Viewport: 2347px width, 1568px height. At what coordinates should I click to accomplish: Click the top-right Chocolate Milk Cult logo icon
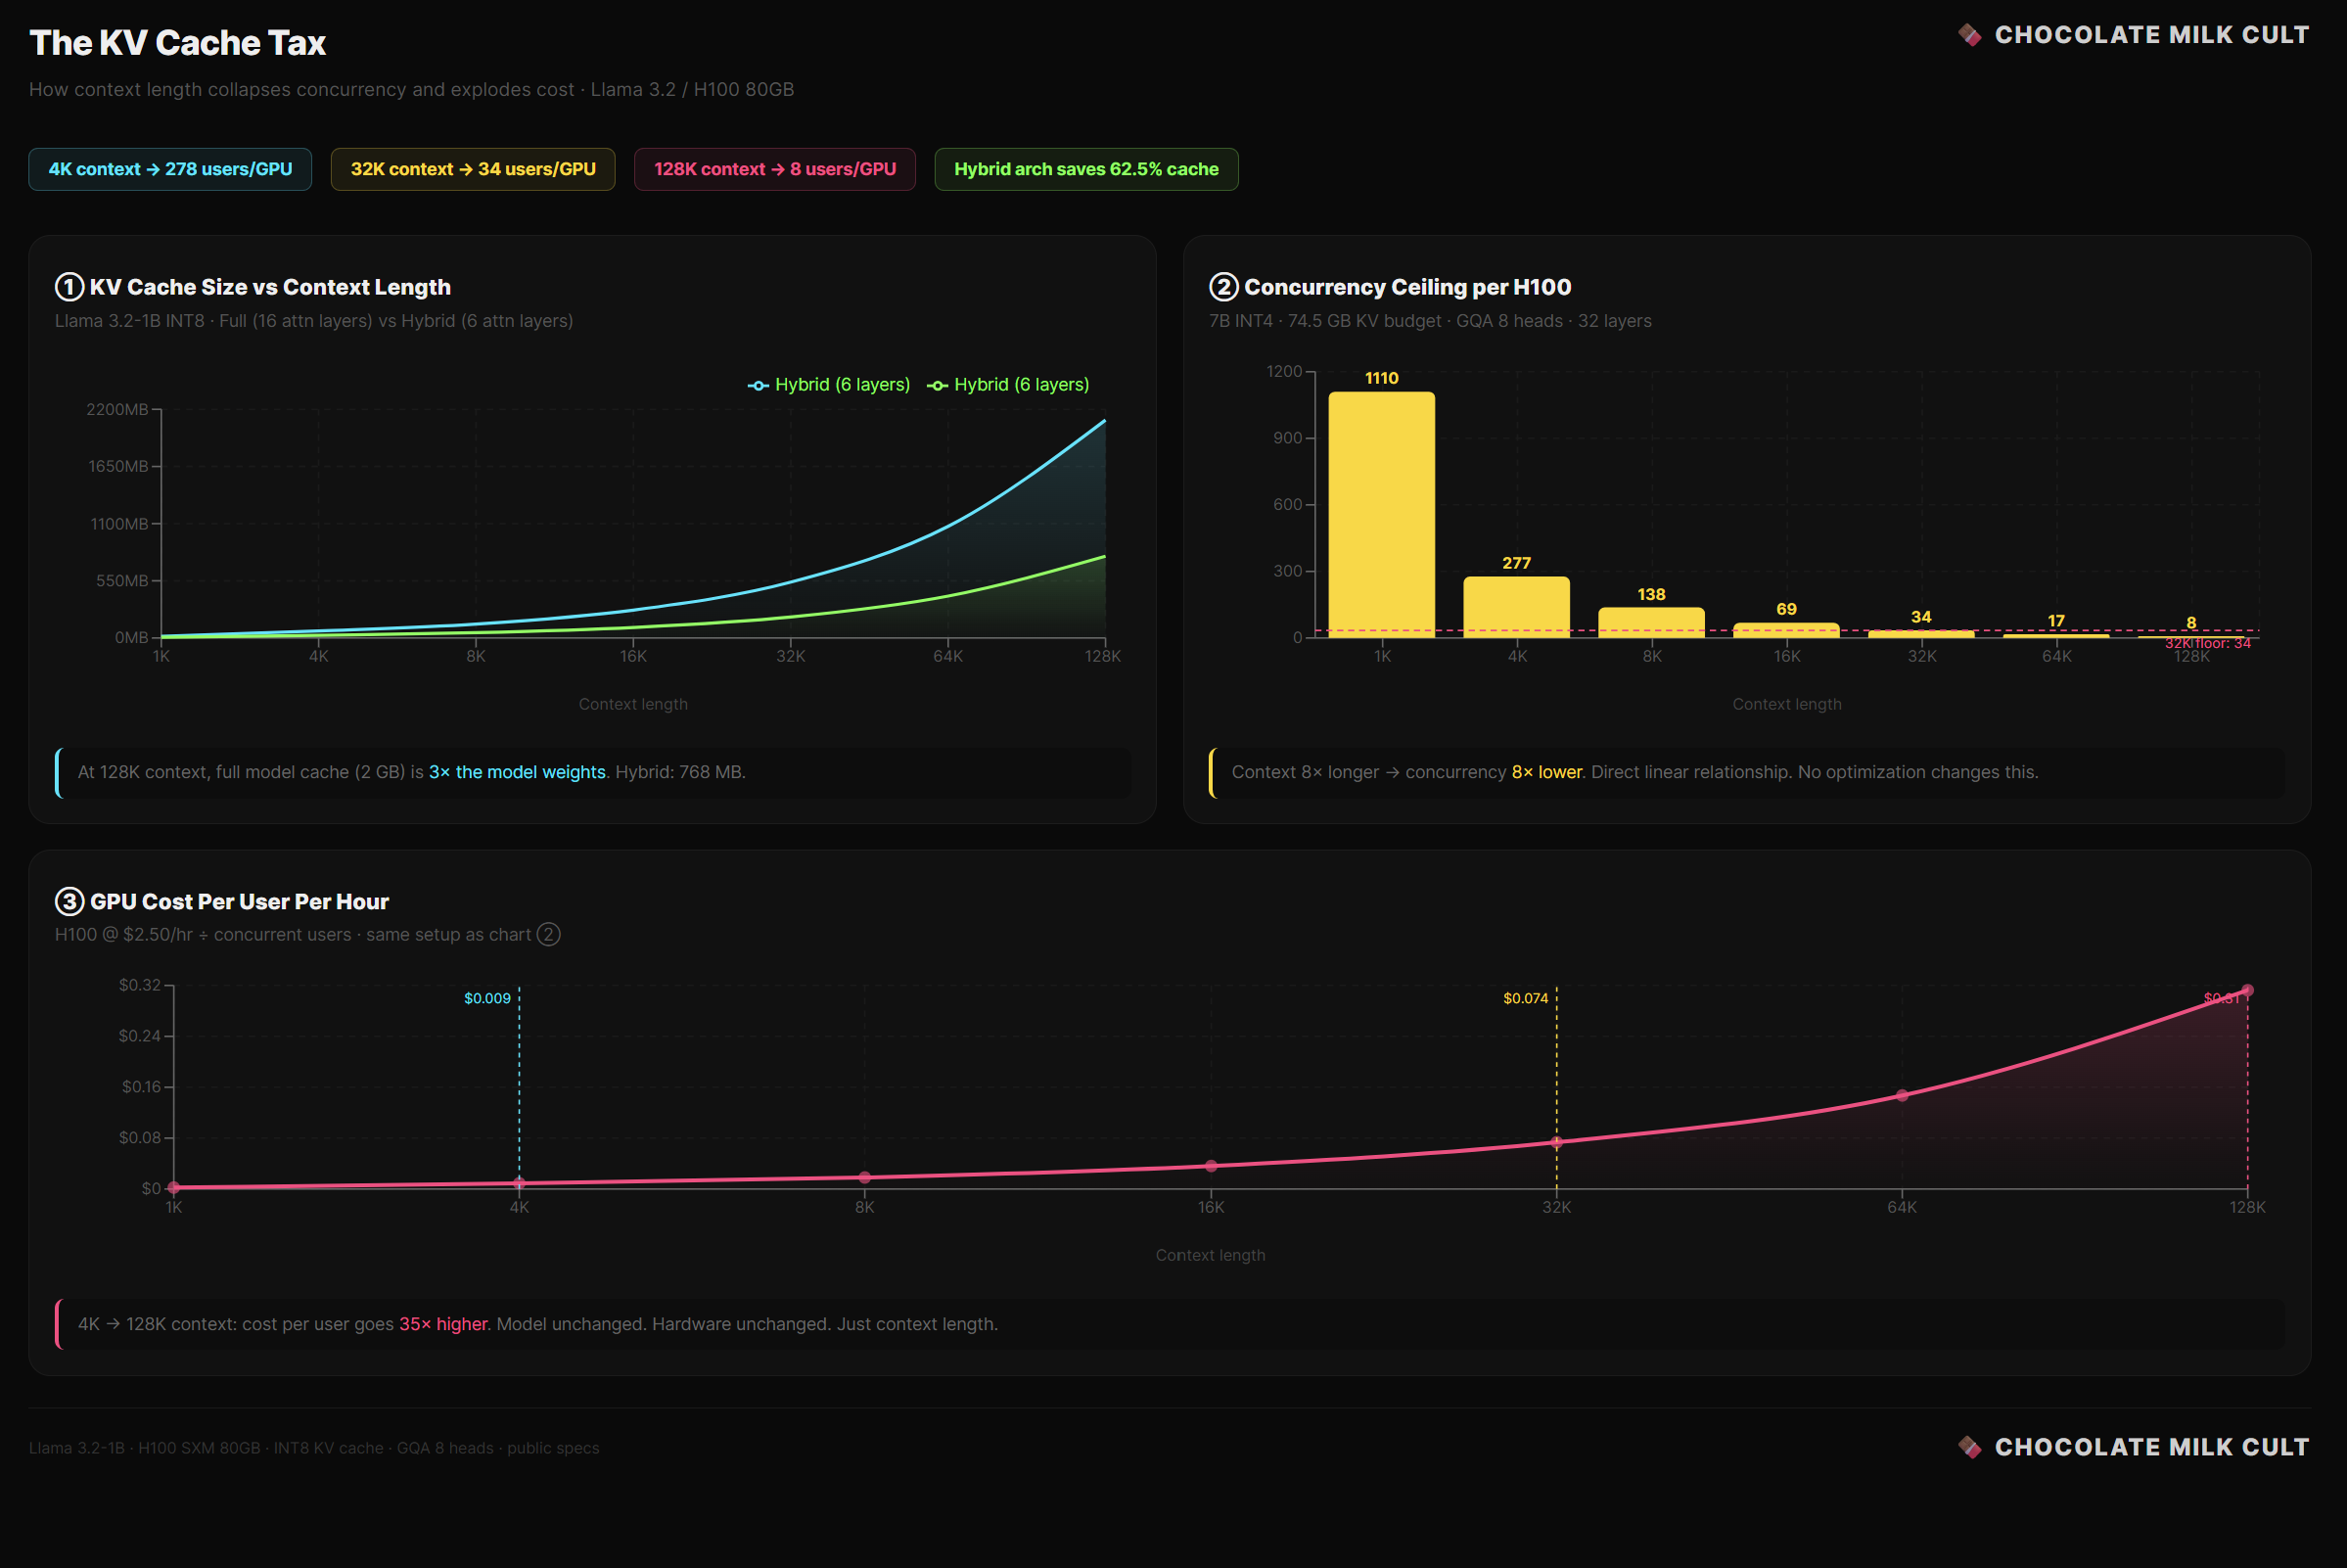pyautogui.click(x=1969, y=35)
